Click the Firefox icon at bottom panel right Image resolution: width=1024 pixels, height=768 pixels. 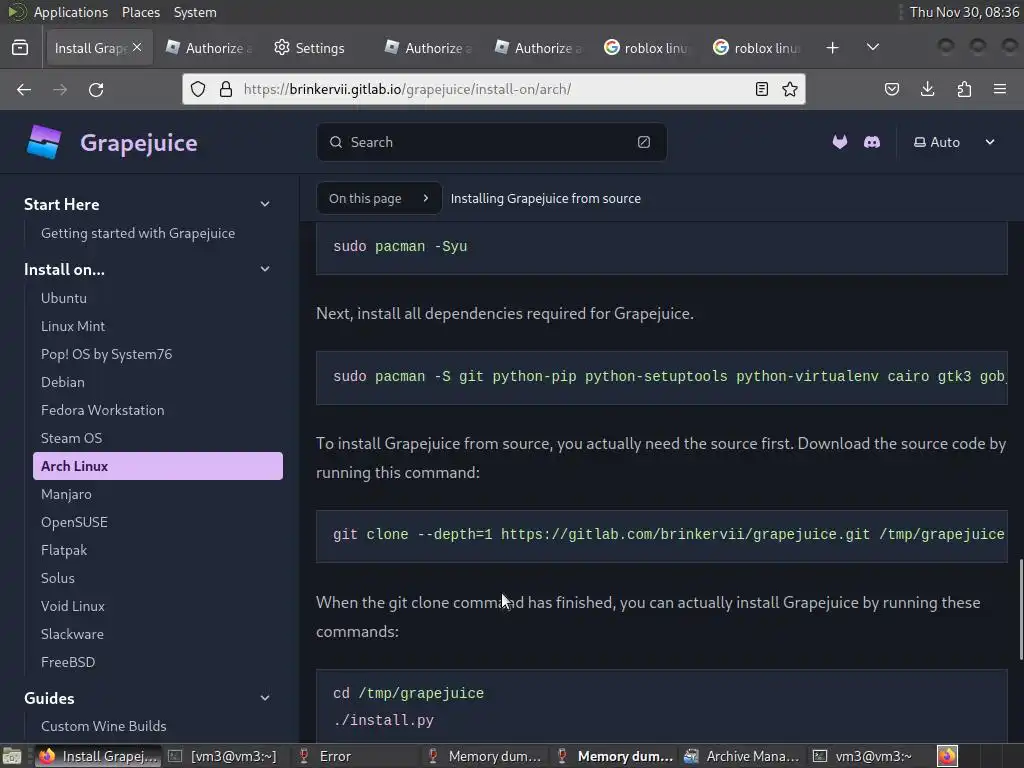(947, 756)
